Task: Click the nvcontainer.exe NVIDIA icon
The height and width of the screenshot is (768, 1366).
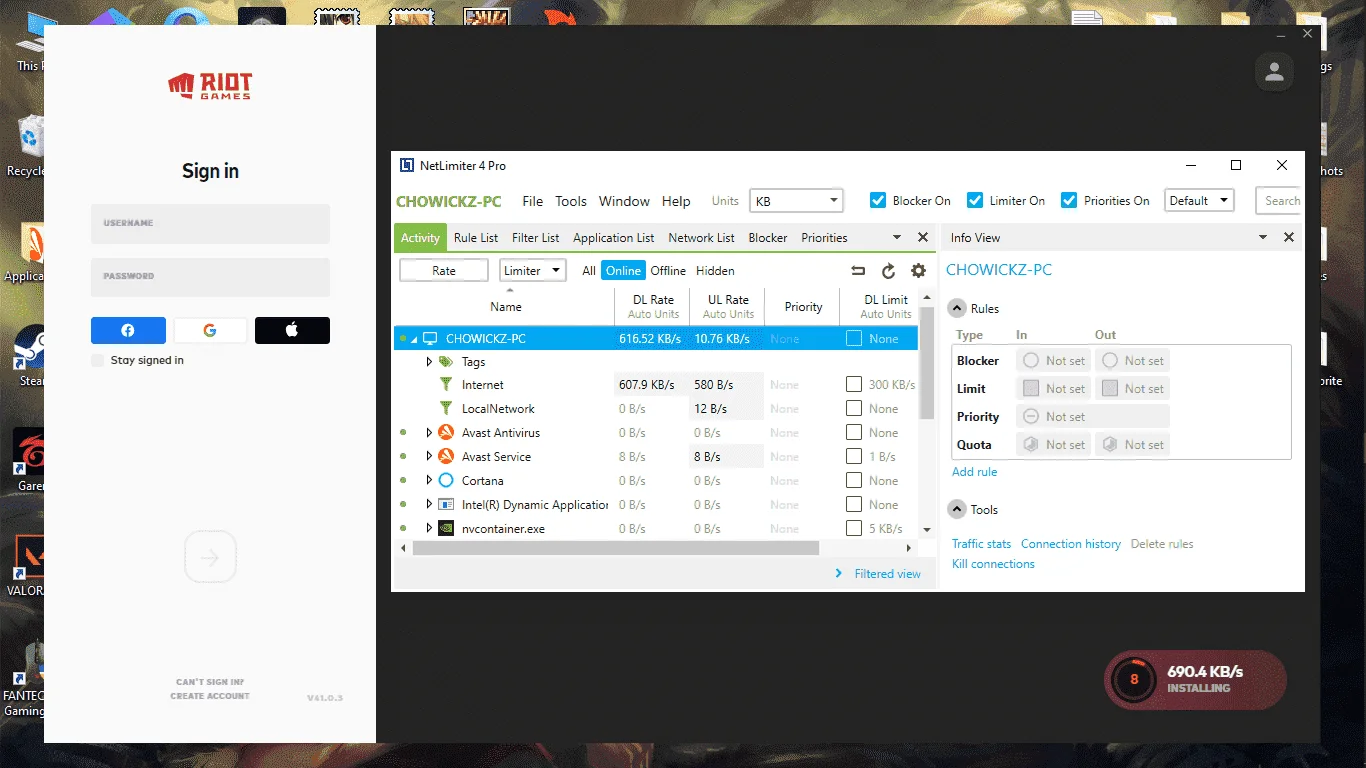Action: pos(446,529)
